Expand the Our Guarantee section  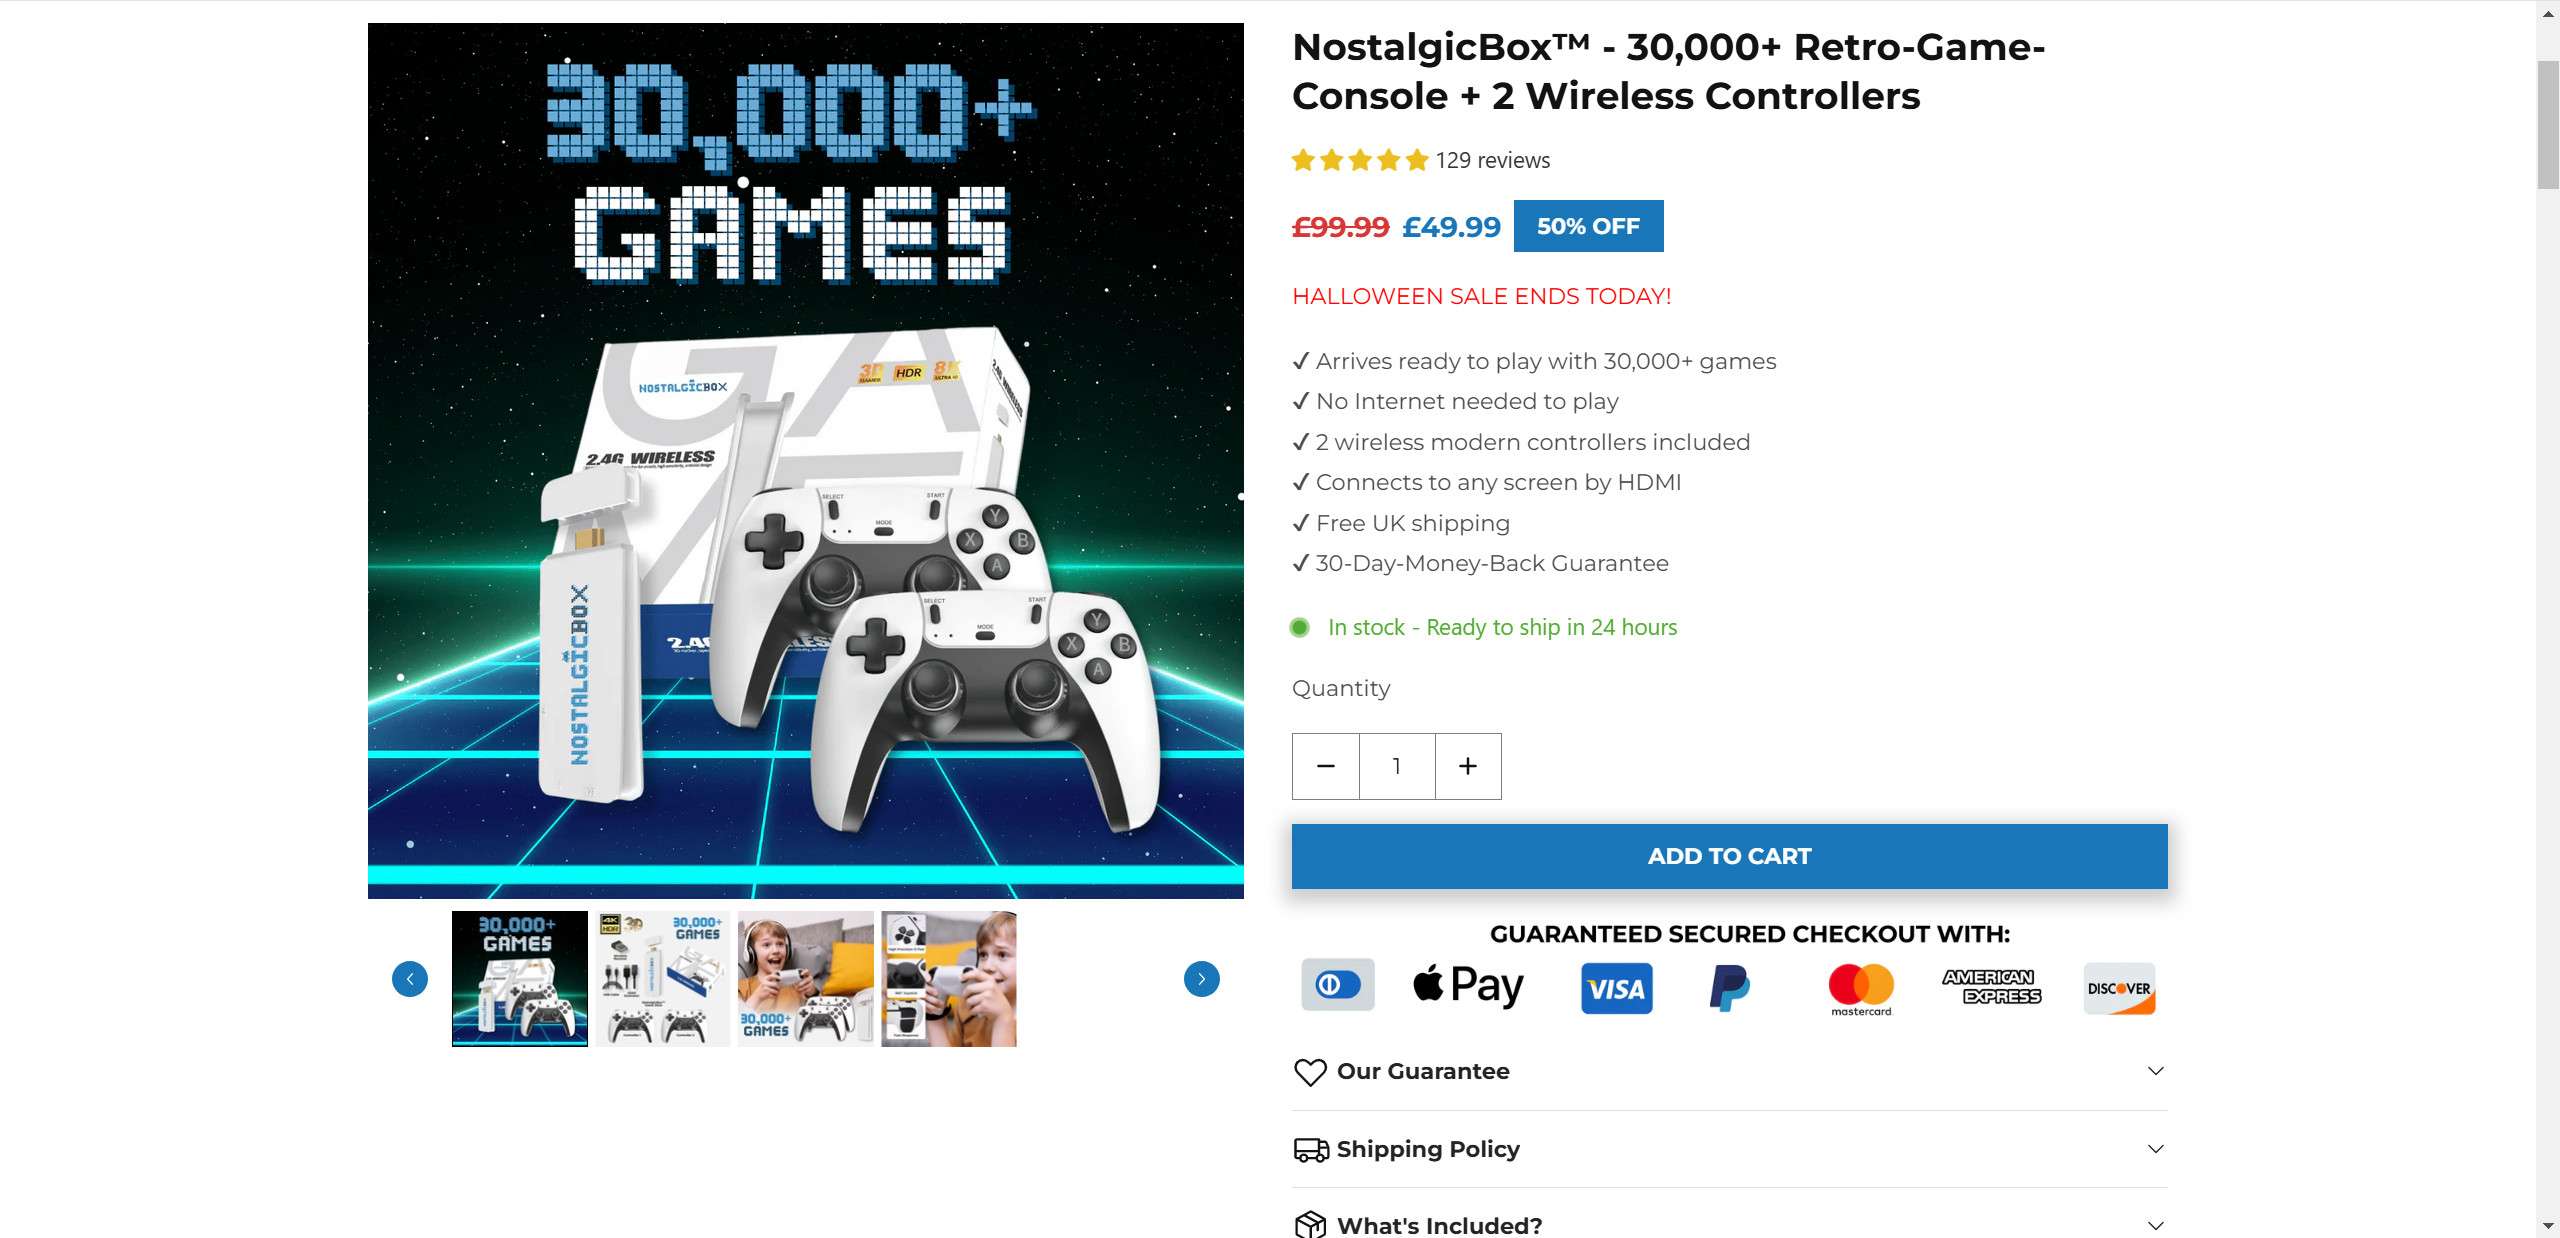click(1729, 1072)
